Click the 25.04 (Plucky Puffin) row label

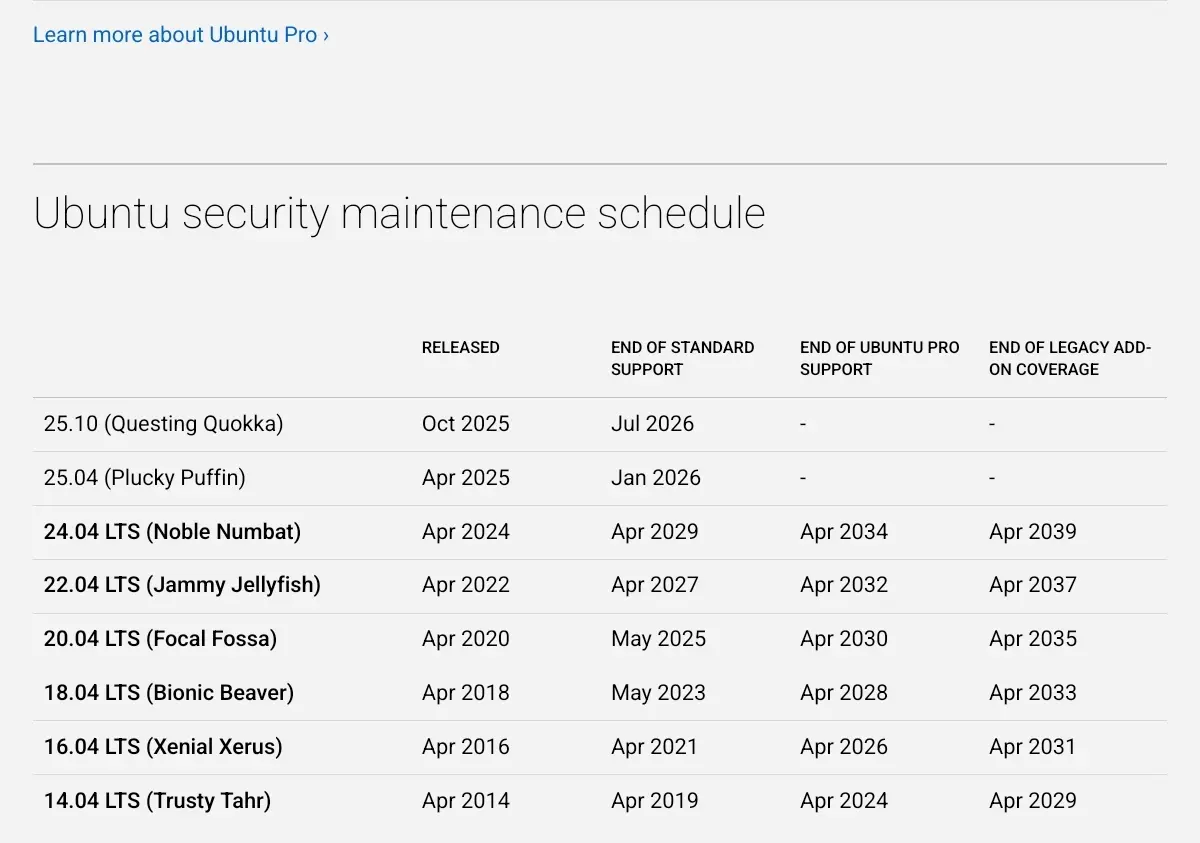144,478
